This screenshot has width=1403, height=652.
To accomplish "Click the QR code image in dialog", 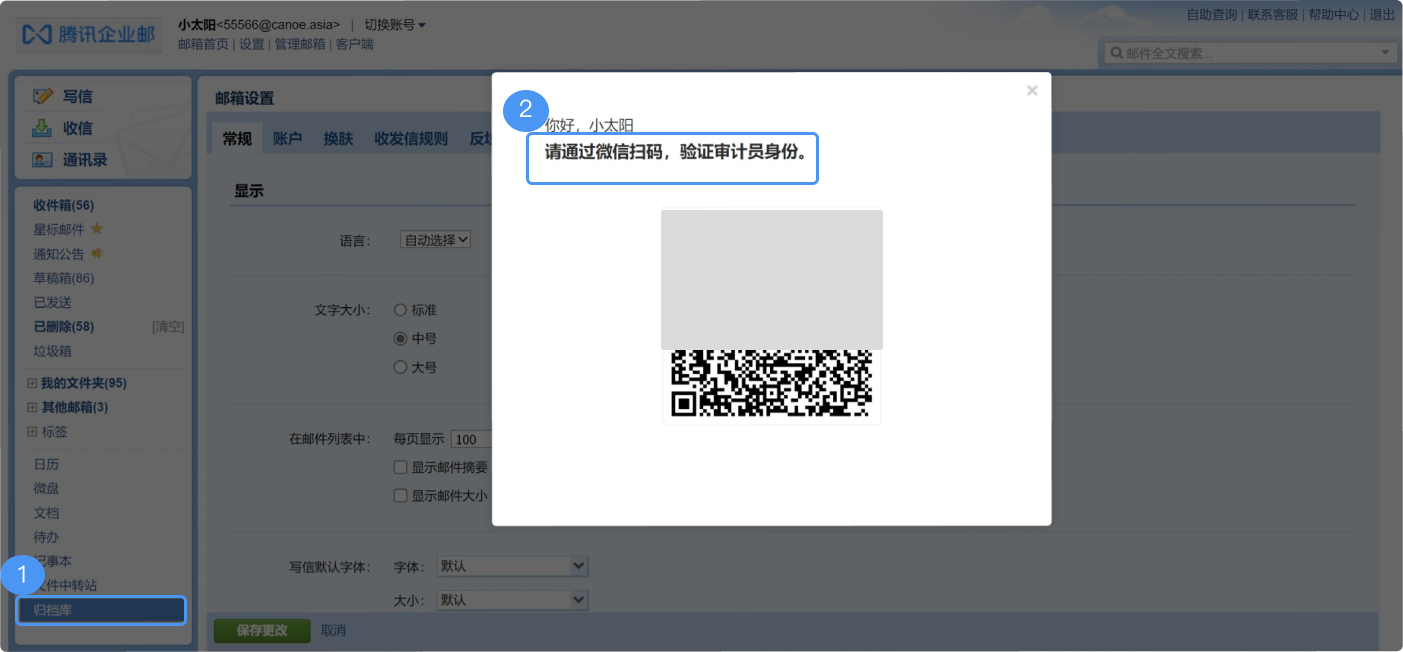I will pos(772,316).
